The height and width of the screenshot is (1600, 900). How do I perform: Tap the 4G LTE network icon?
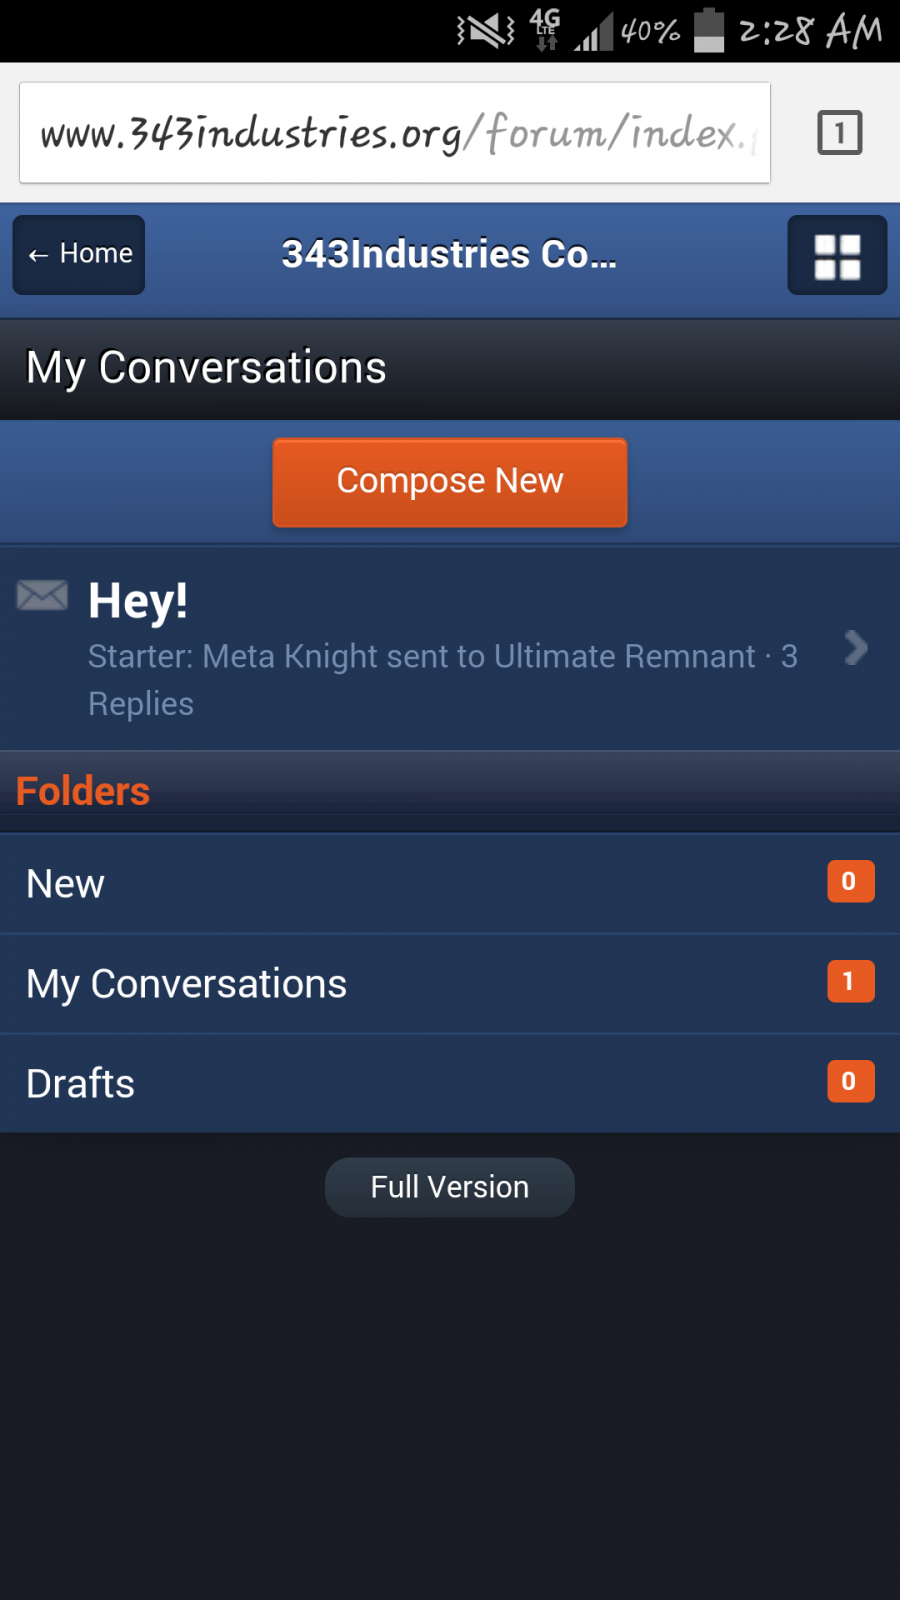coord(545,30)
